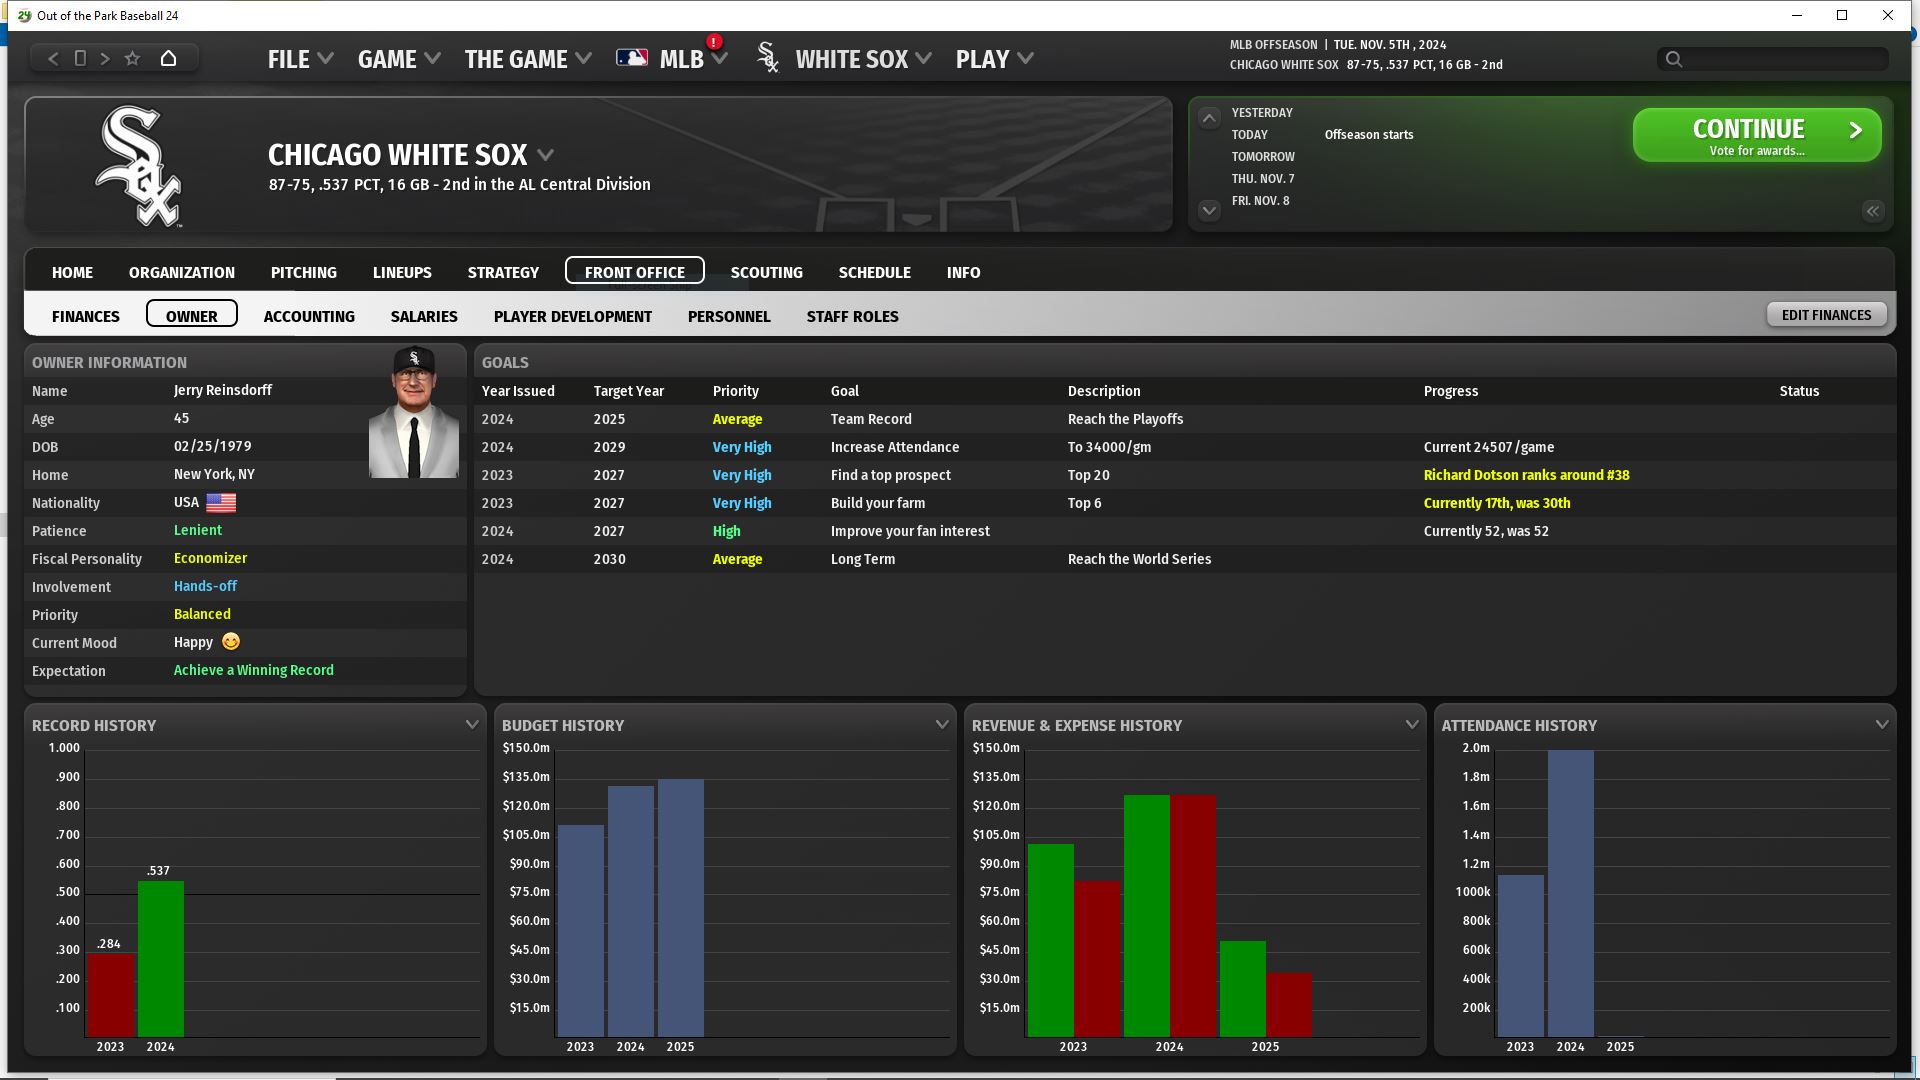
Task: Click the White Sox logo in menu bar
Action: pos(768,58)
